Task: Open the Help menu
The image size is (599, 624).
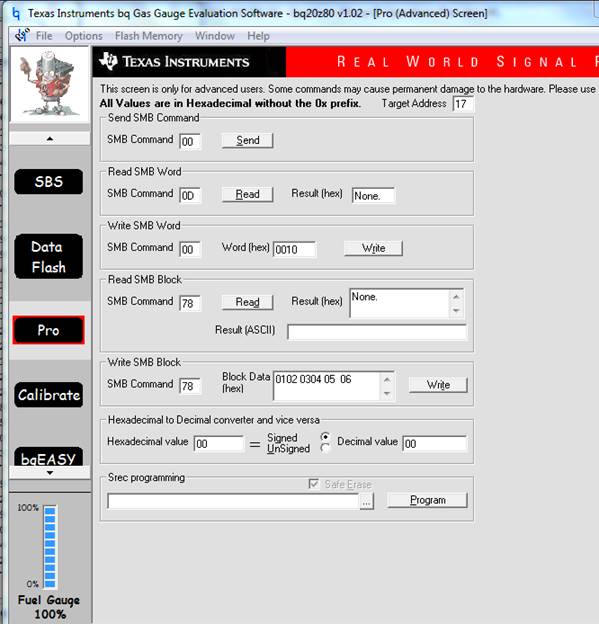Action: pyautogui.click(x=258, y=36)
